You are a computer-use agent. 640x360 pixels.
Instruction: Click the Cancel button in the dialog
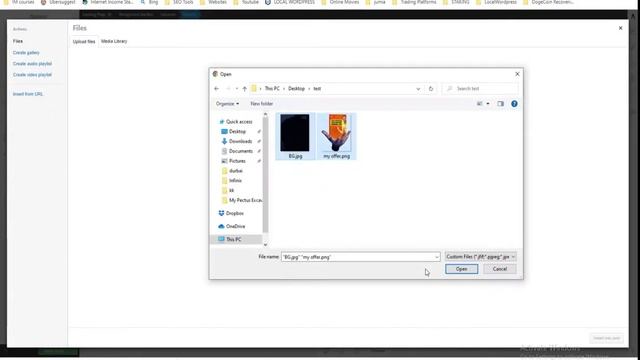[500, 269]
